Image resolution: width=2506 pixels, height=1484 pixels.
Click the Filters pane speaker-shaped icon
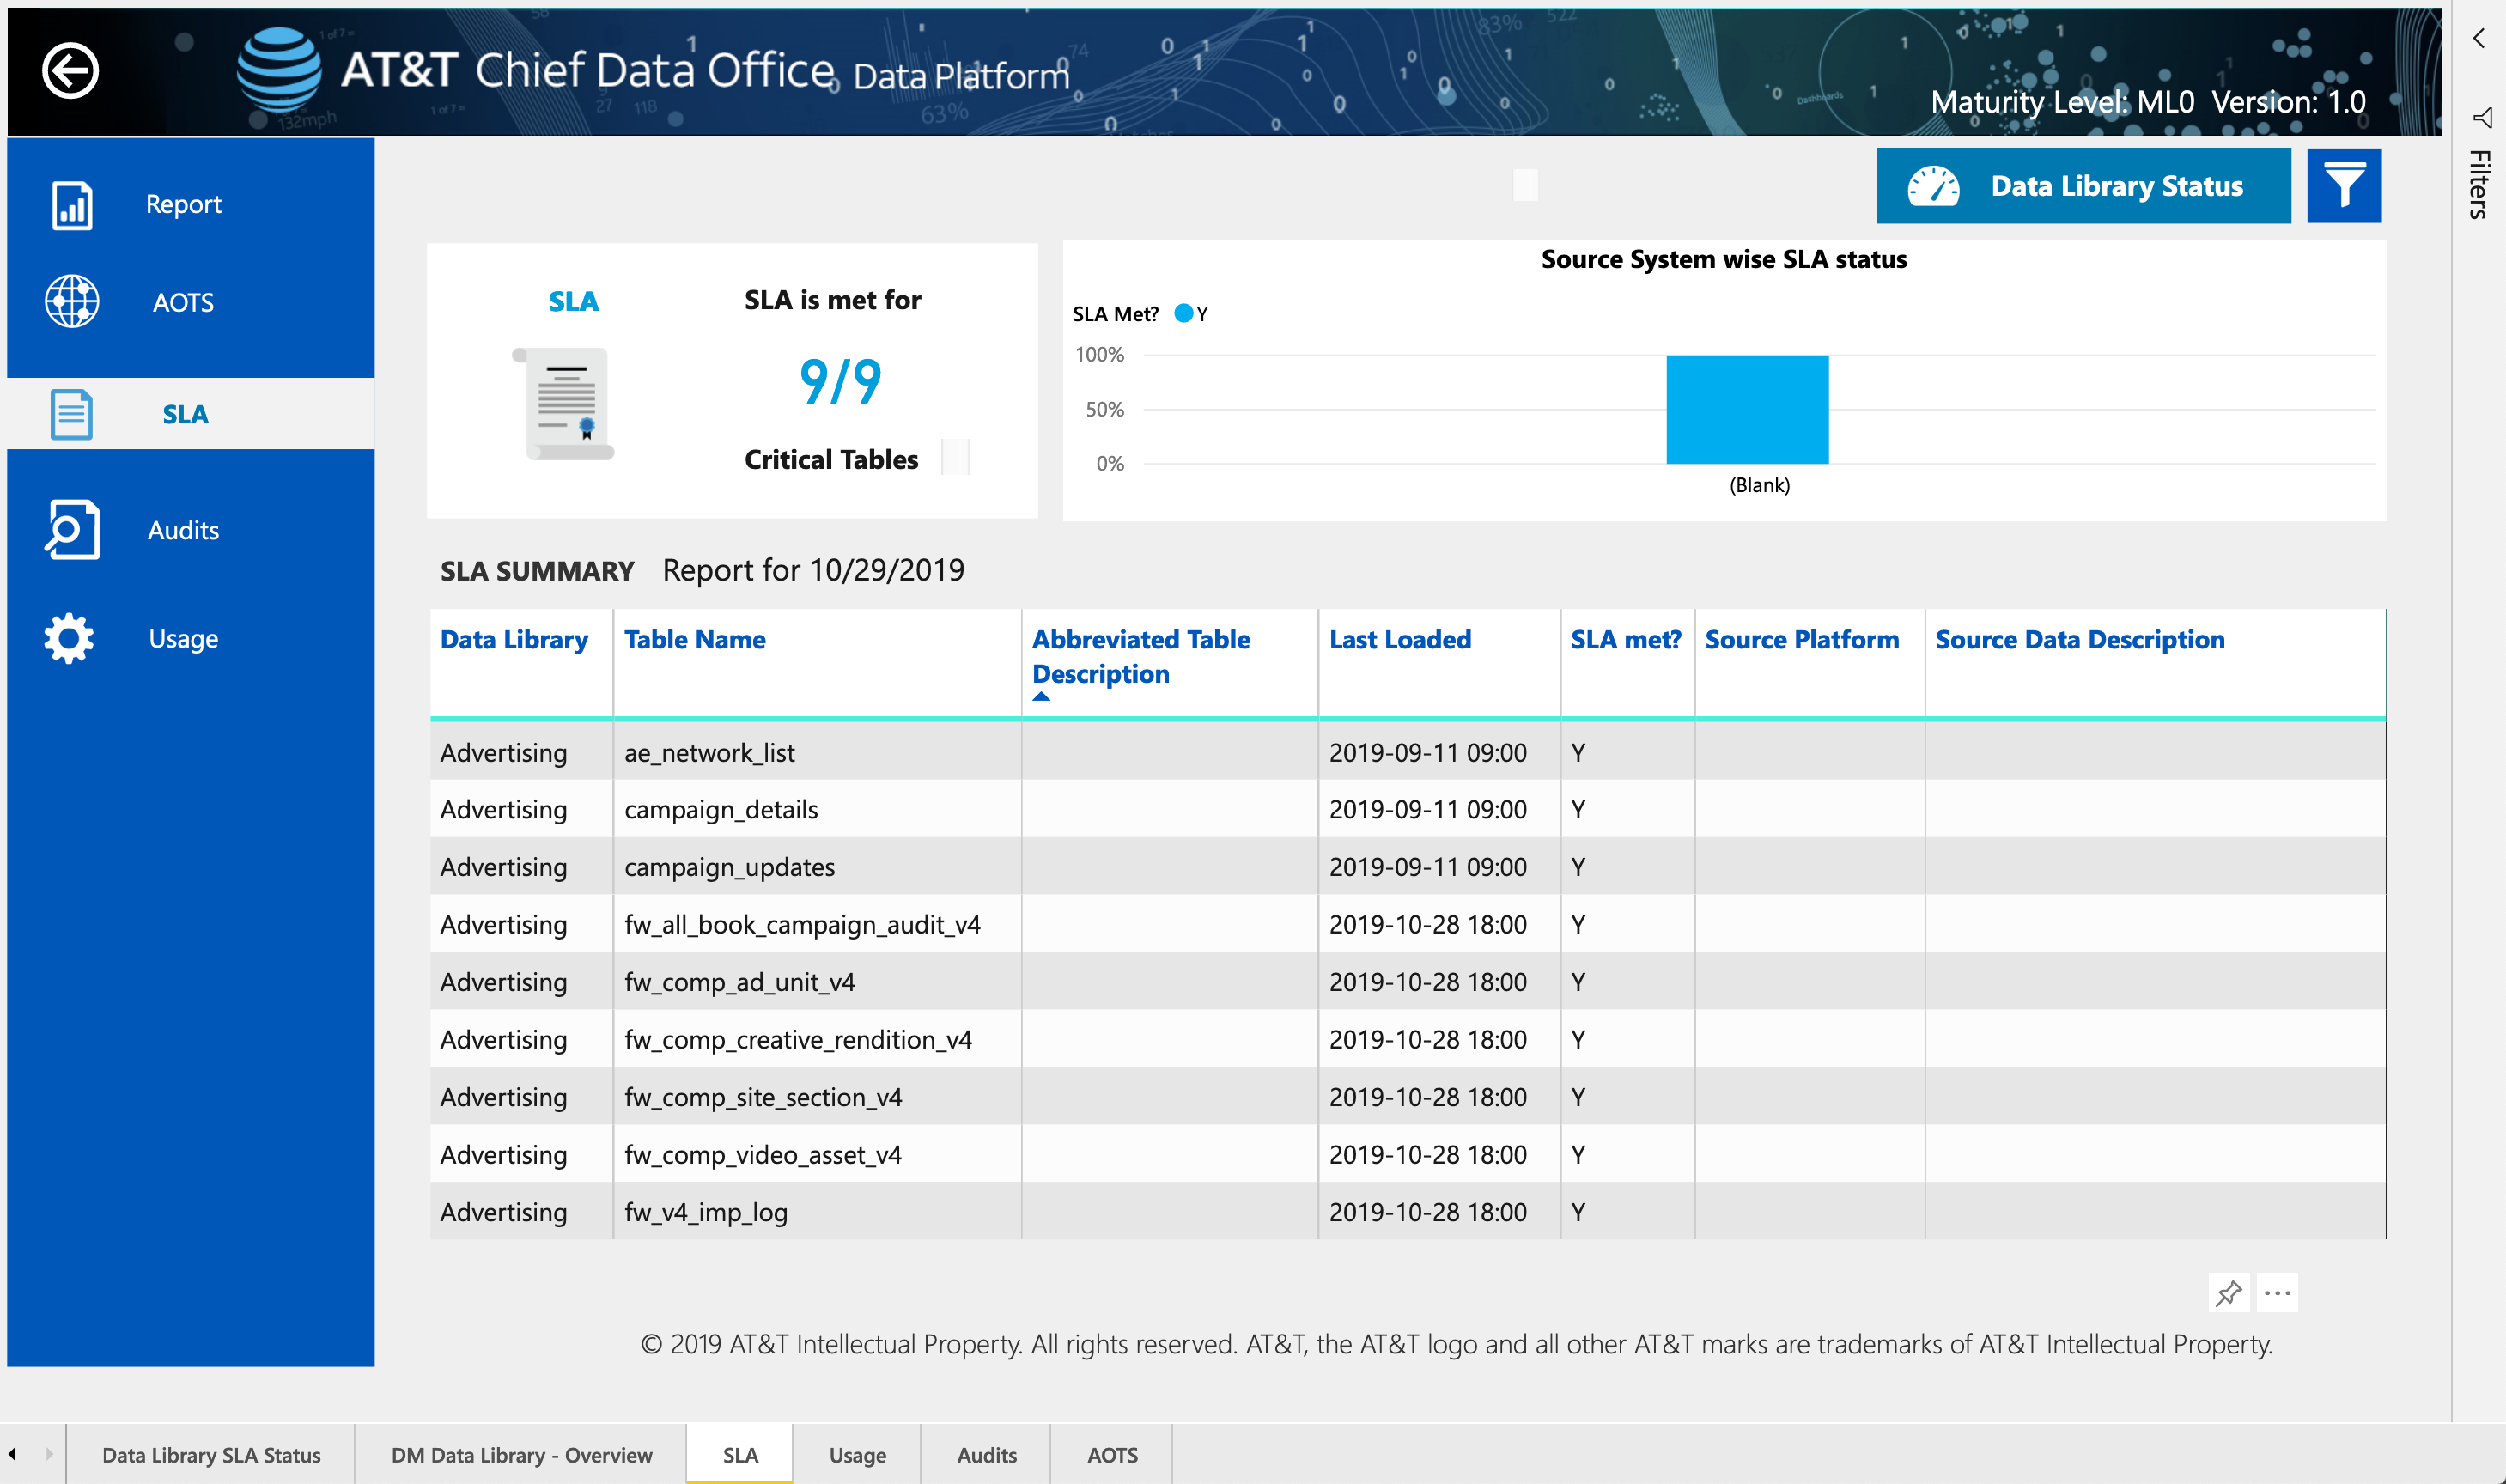click(2481, 118)
